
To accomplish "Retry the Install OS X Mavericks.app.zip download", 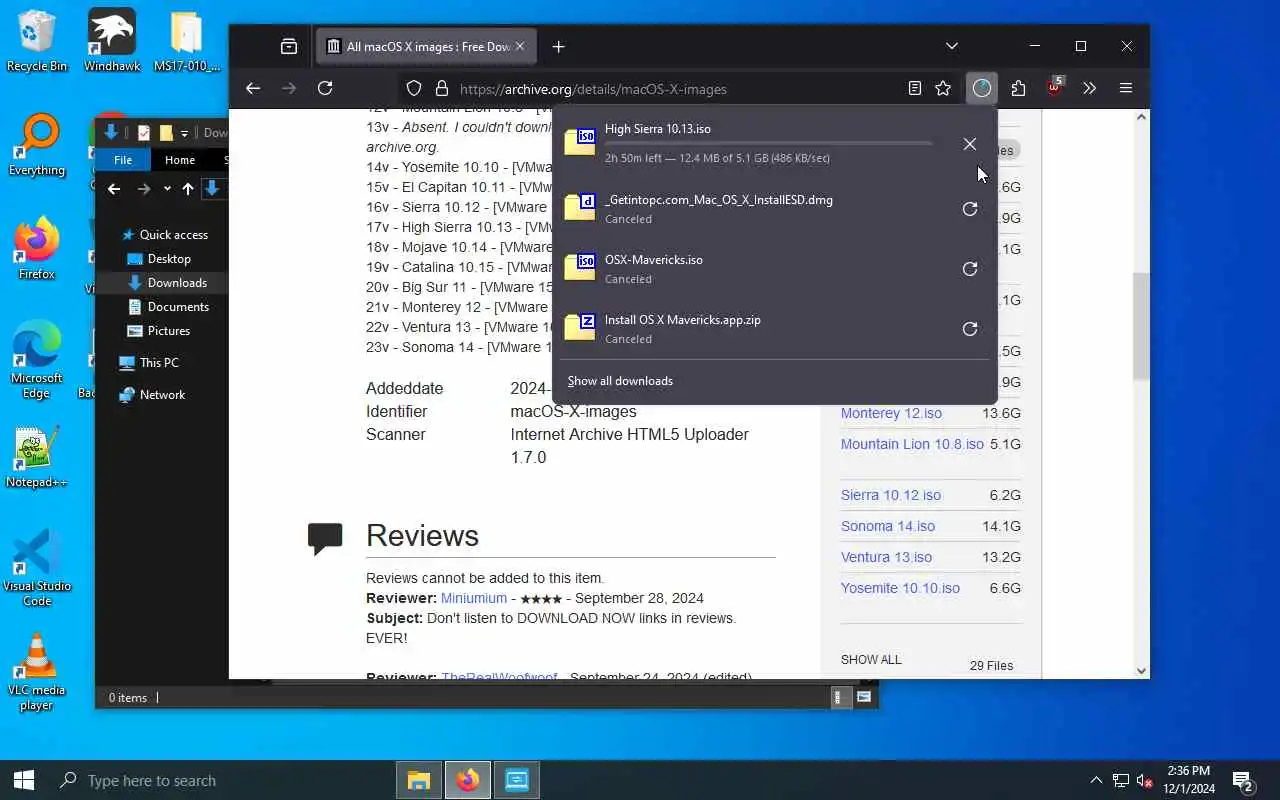I will tap(969, 329).
